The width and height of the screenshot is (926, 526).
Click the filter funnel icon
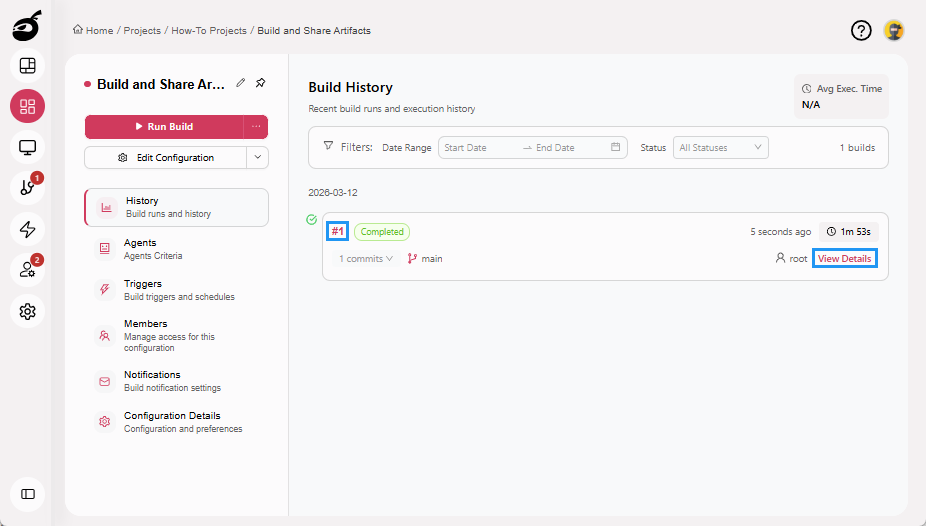click(x=328, y=146)
